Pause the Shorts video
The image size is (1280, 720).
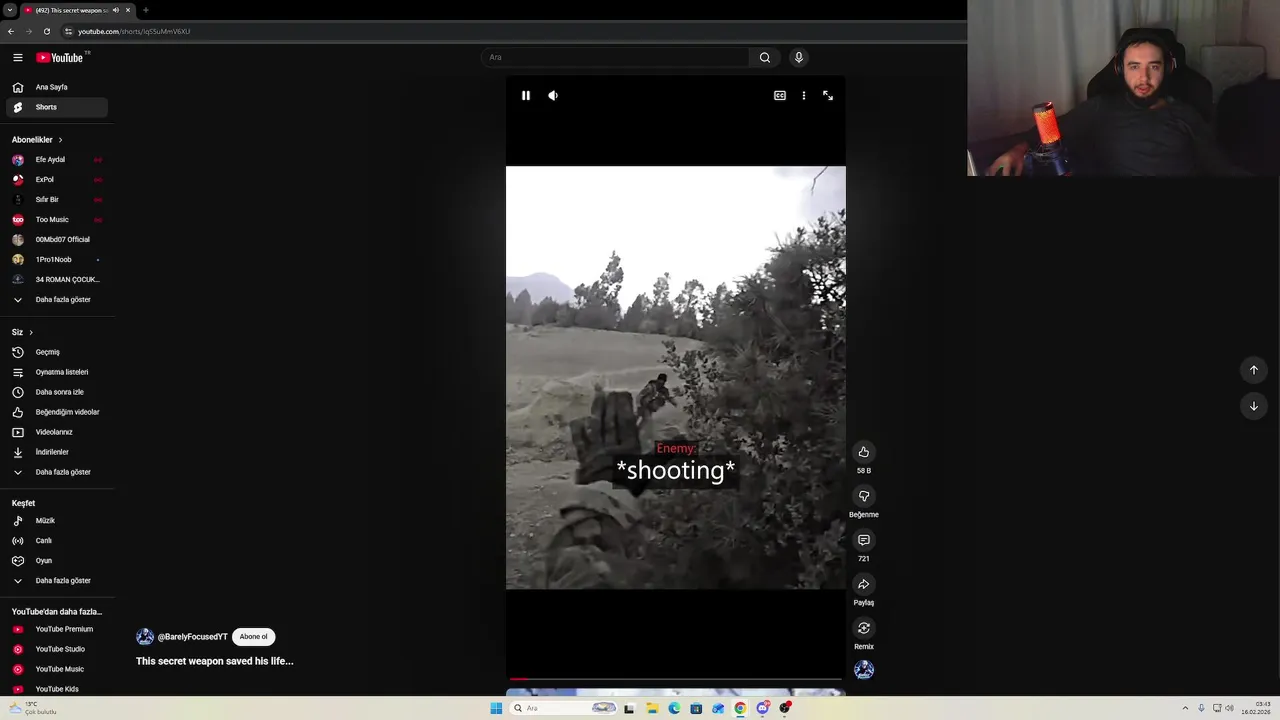526,96
